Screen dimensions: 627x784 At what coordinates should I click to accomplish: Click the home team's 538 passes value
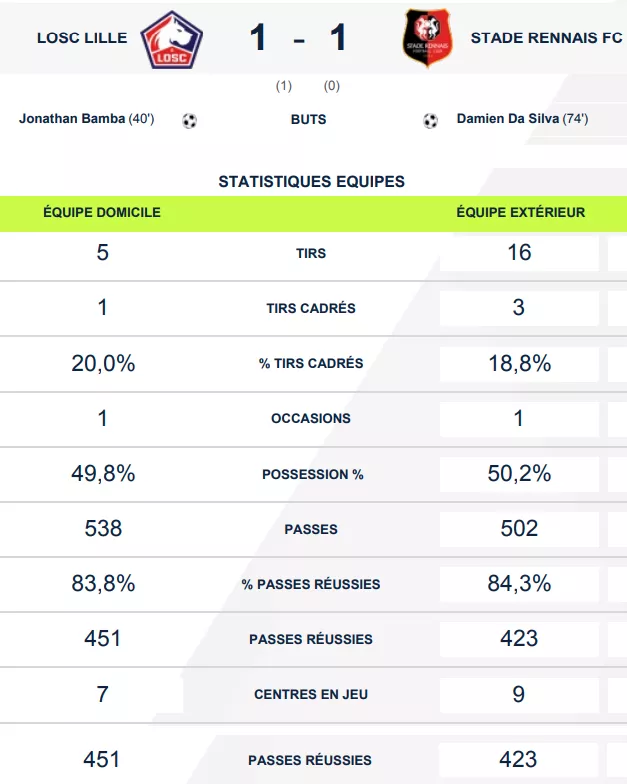coord(102,528)
